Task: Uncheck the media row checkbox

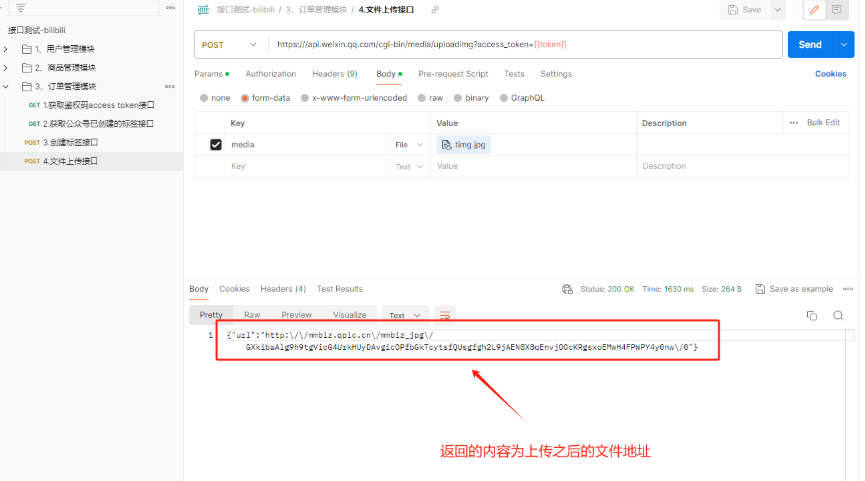Action: click(216, 145)
